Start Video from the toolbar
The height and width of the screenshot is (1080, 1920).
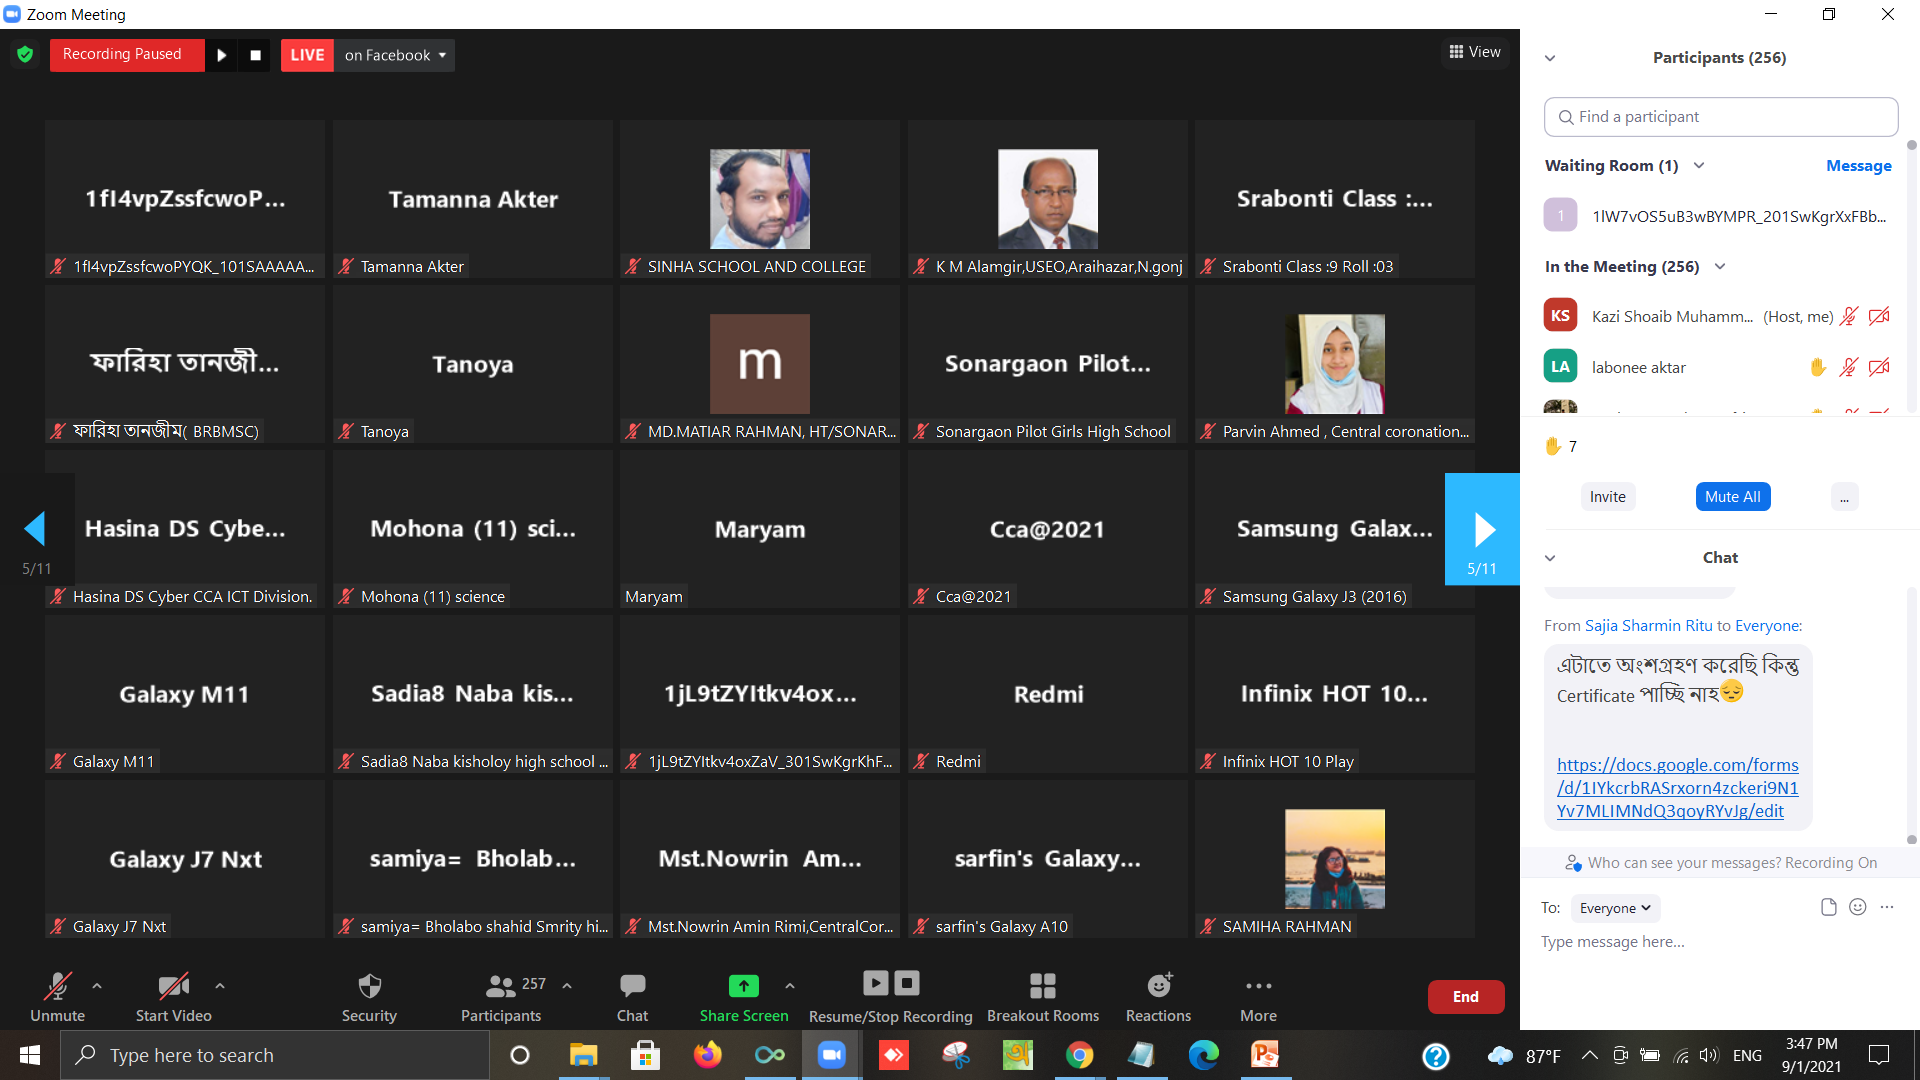click(x=174, y=997)
